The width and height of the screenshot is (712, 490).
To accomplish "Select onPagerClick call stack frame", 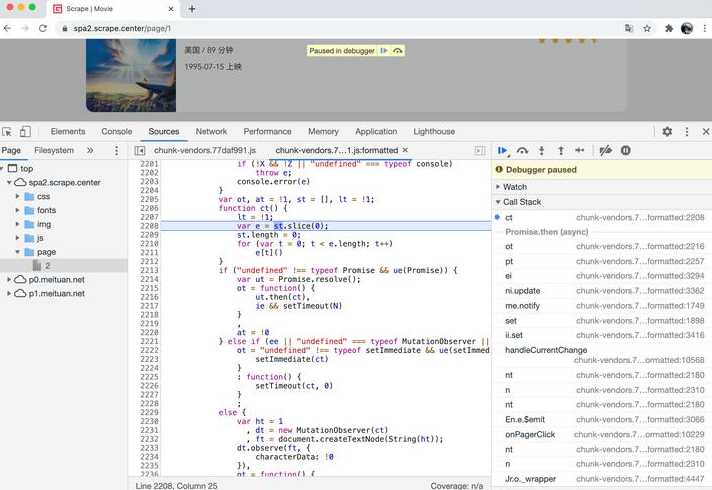I will (601, 434).
